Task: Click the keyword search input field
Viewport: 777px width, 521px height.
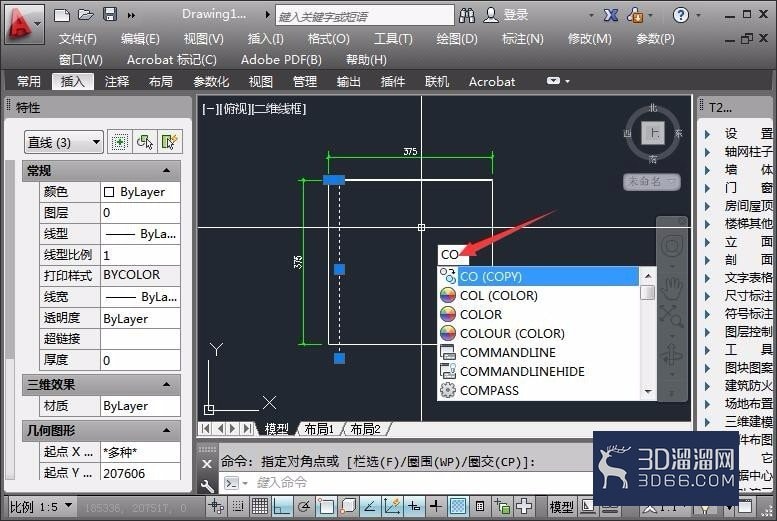Action: click(364, 16)
